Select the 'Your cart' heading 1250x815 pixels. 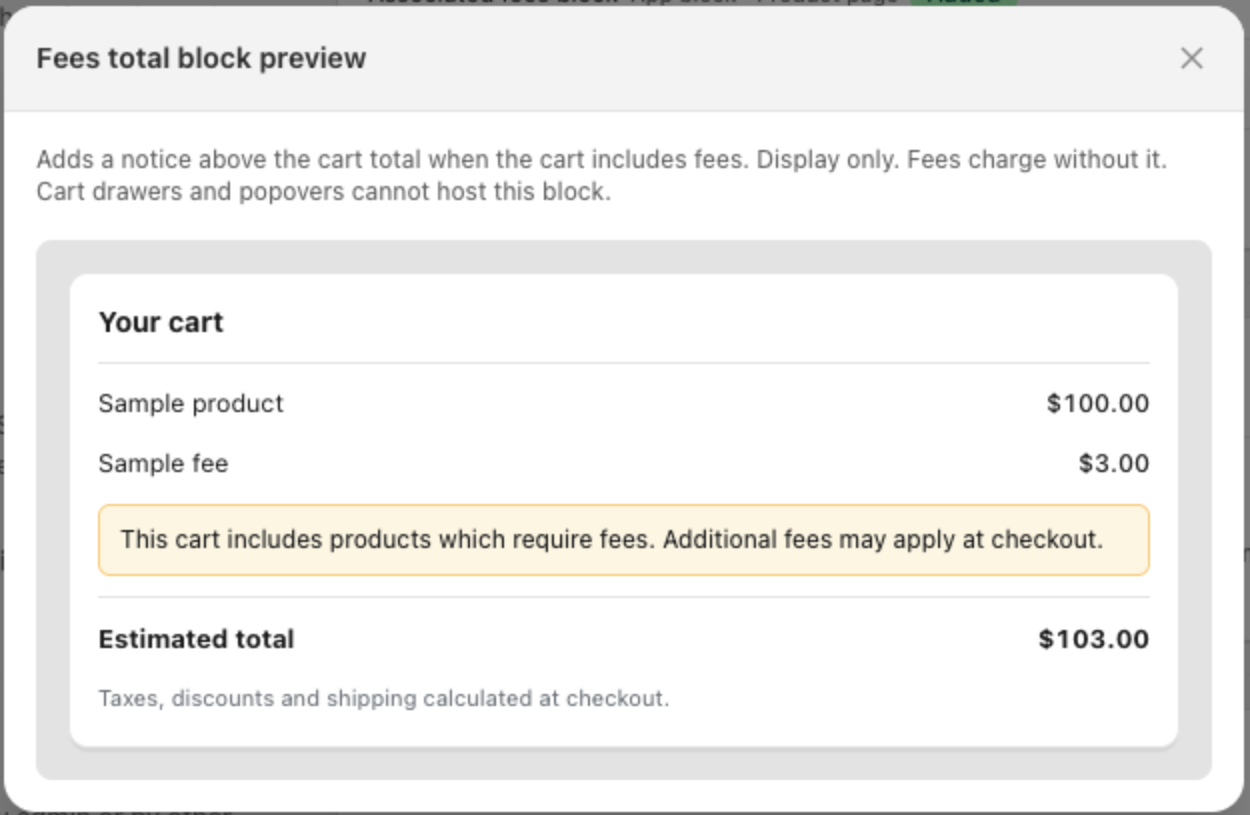point(161,322)
